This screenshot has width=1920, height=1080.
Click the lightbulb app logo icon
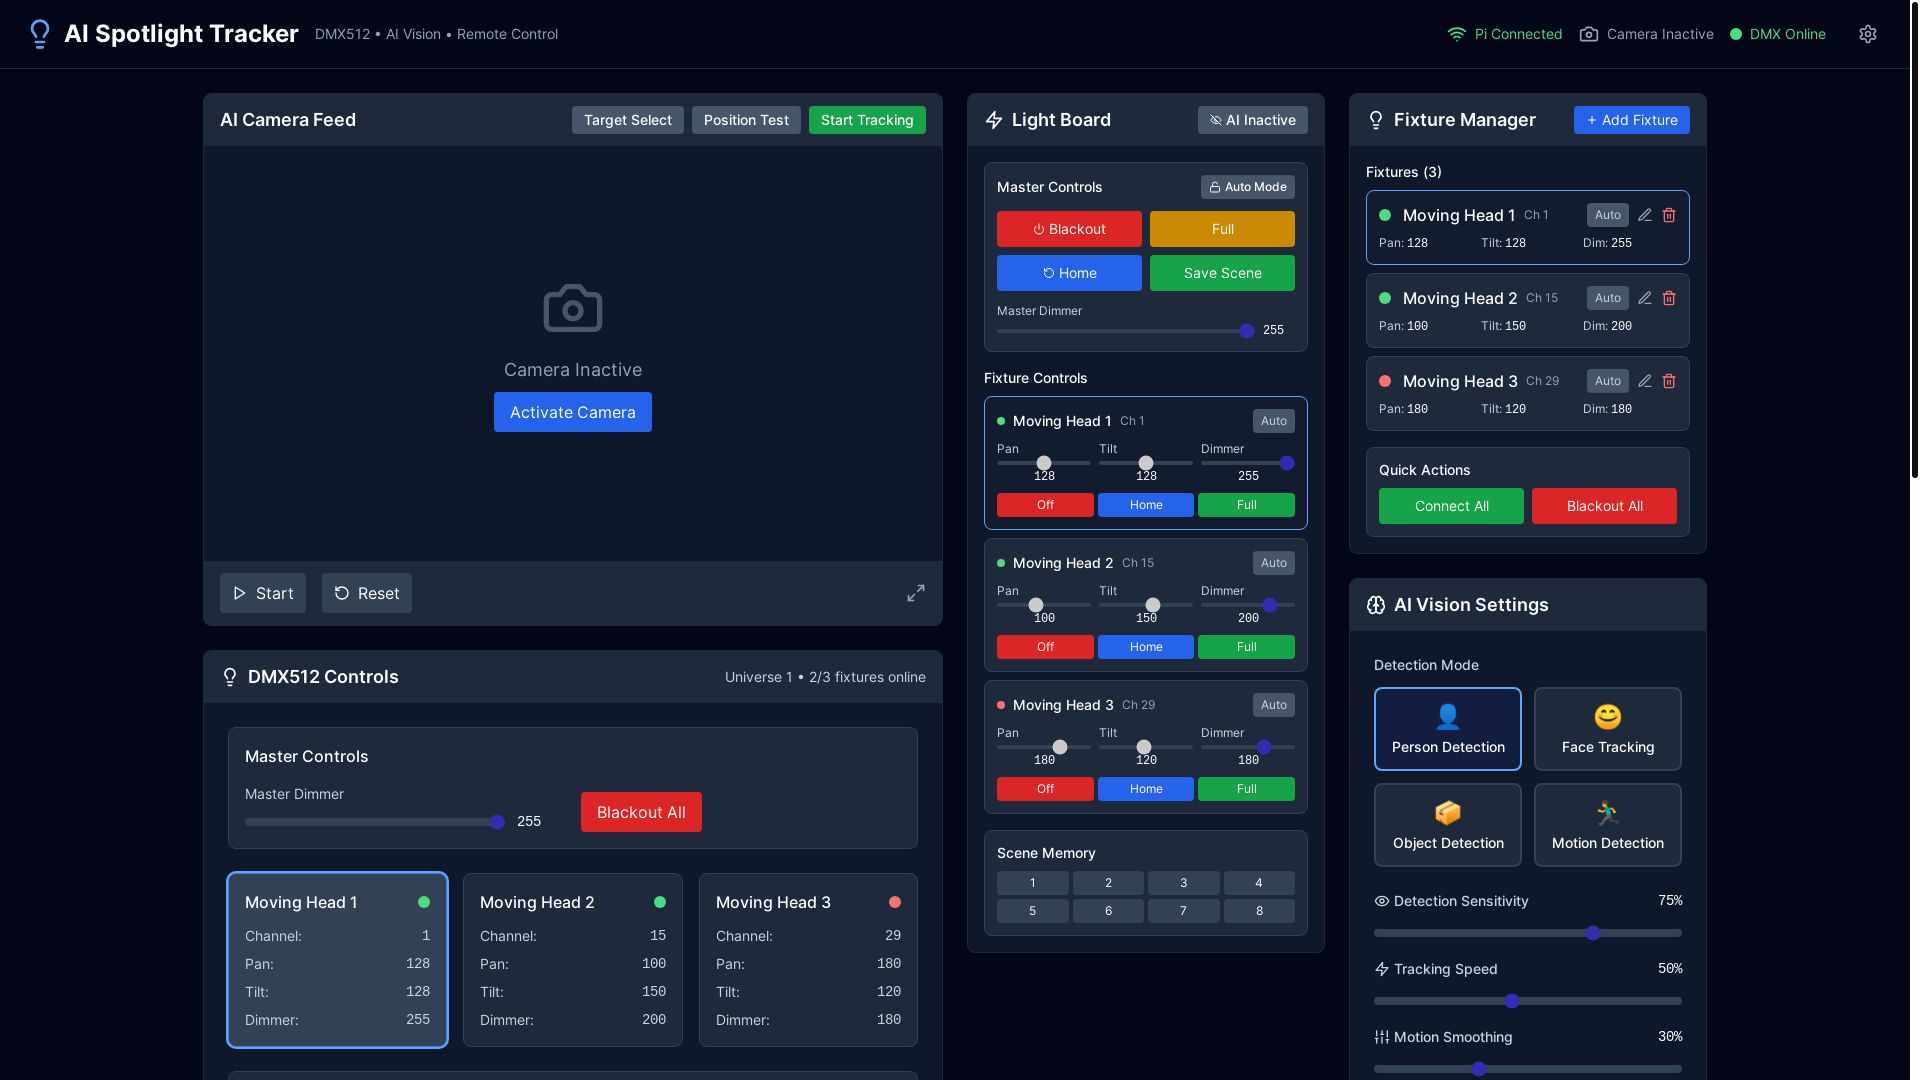tap(40, 34)
